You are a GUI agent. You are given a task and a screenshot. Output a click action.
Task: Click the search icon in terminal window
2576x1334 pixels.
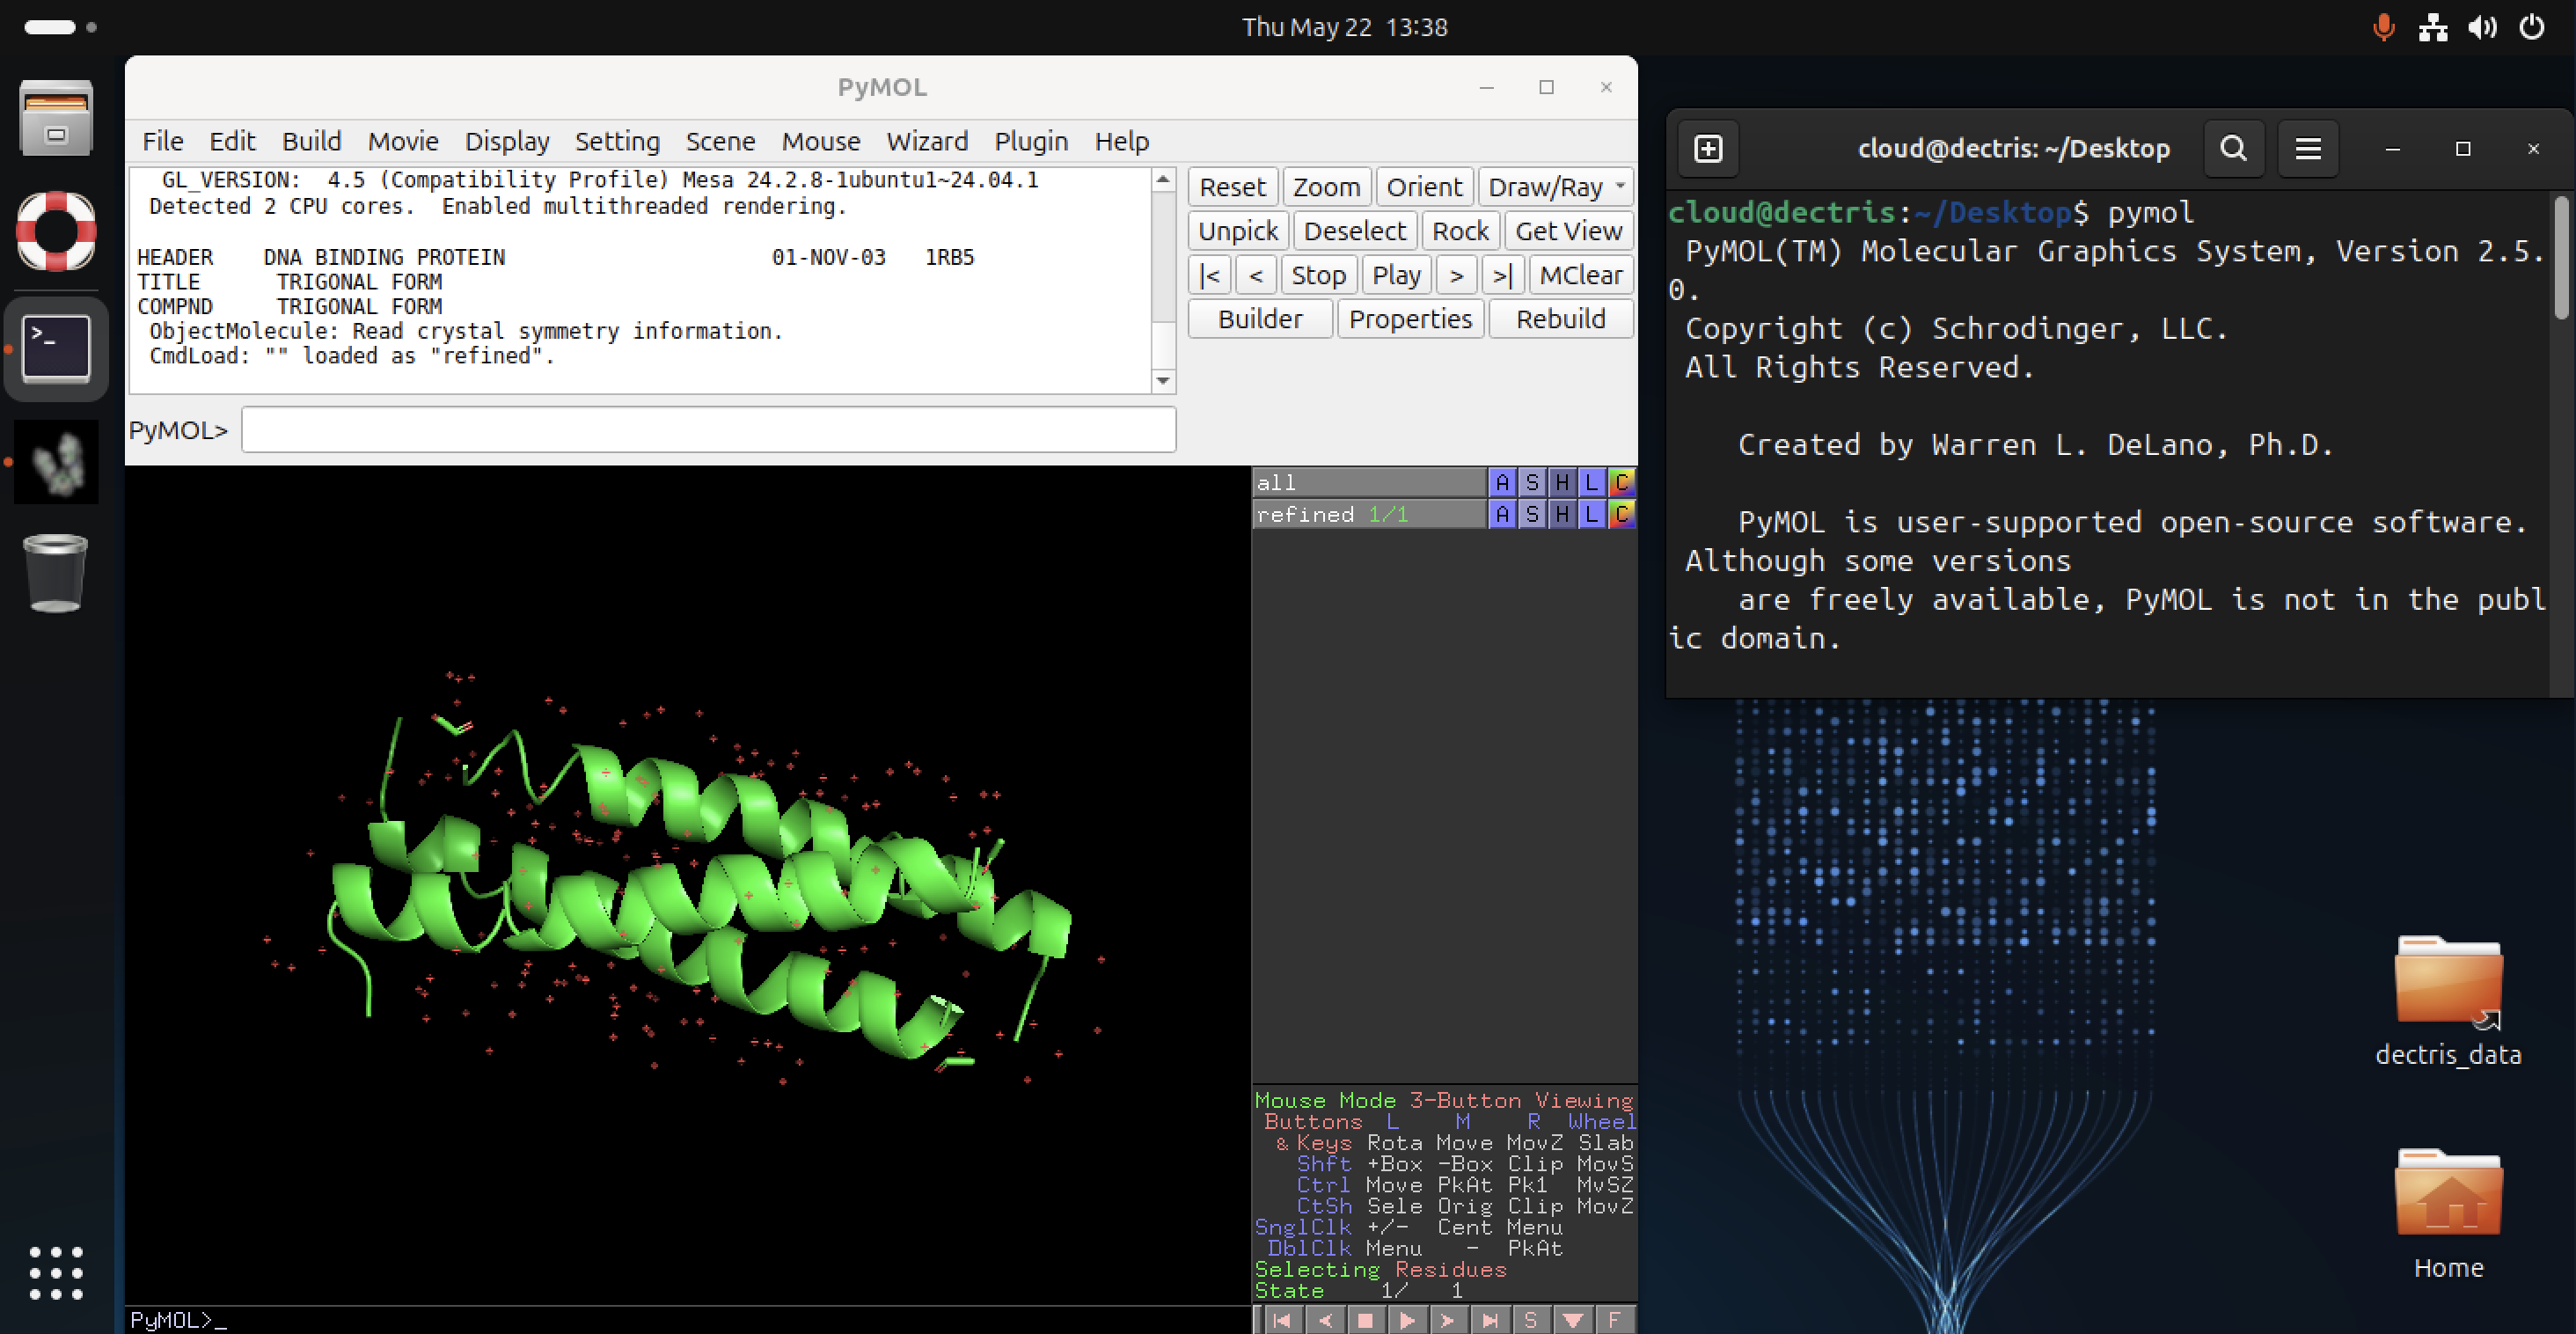(x=2233, y=149)
